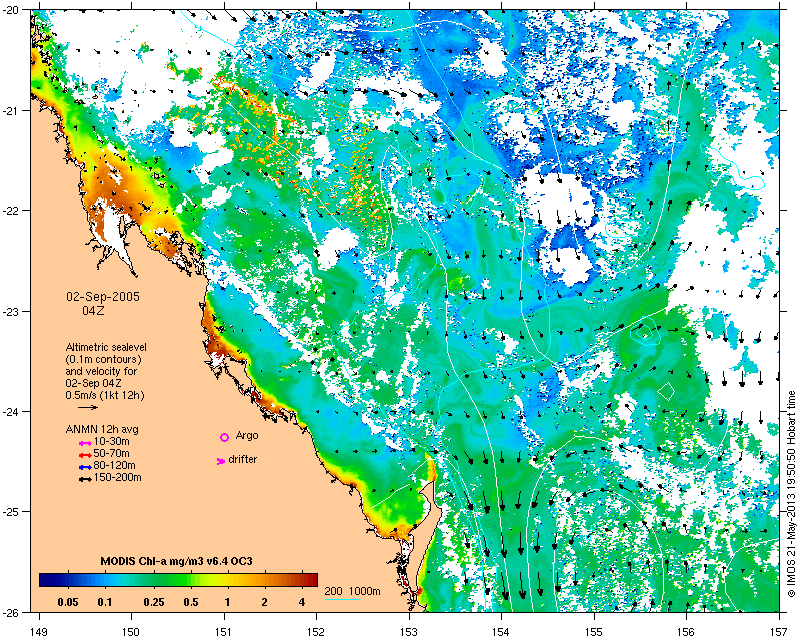Click longitude axis label 153
Screen dimensions: 800x640
click(x=409, y=631)
